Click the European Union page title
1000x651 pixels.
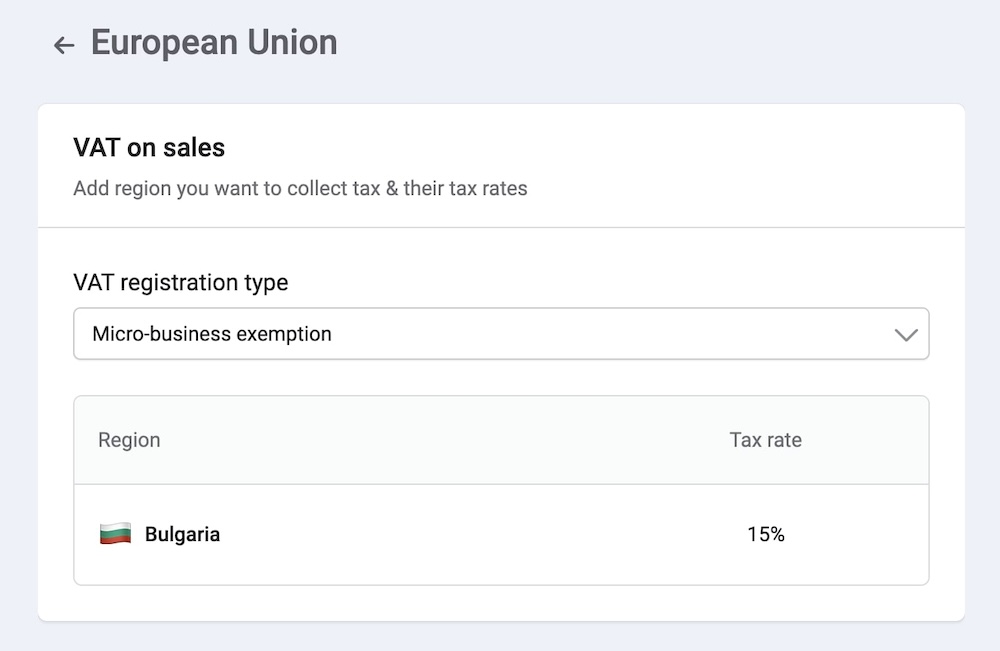tap(214, 43)
